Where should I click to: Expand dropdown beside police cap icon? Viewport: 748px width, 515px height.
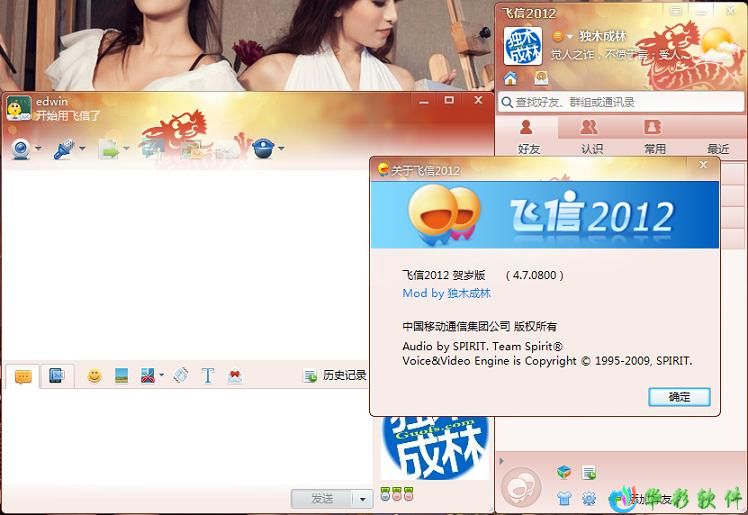(x=281, y=148)
